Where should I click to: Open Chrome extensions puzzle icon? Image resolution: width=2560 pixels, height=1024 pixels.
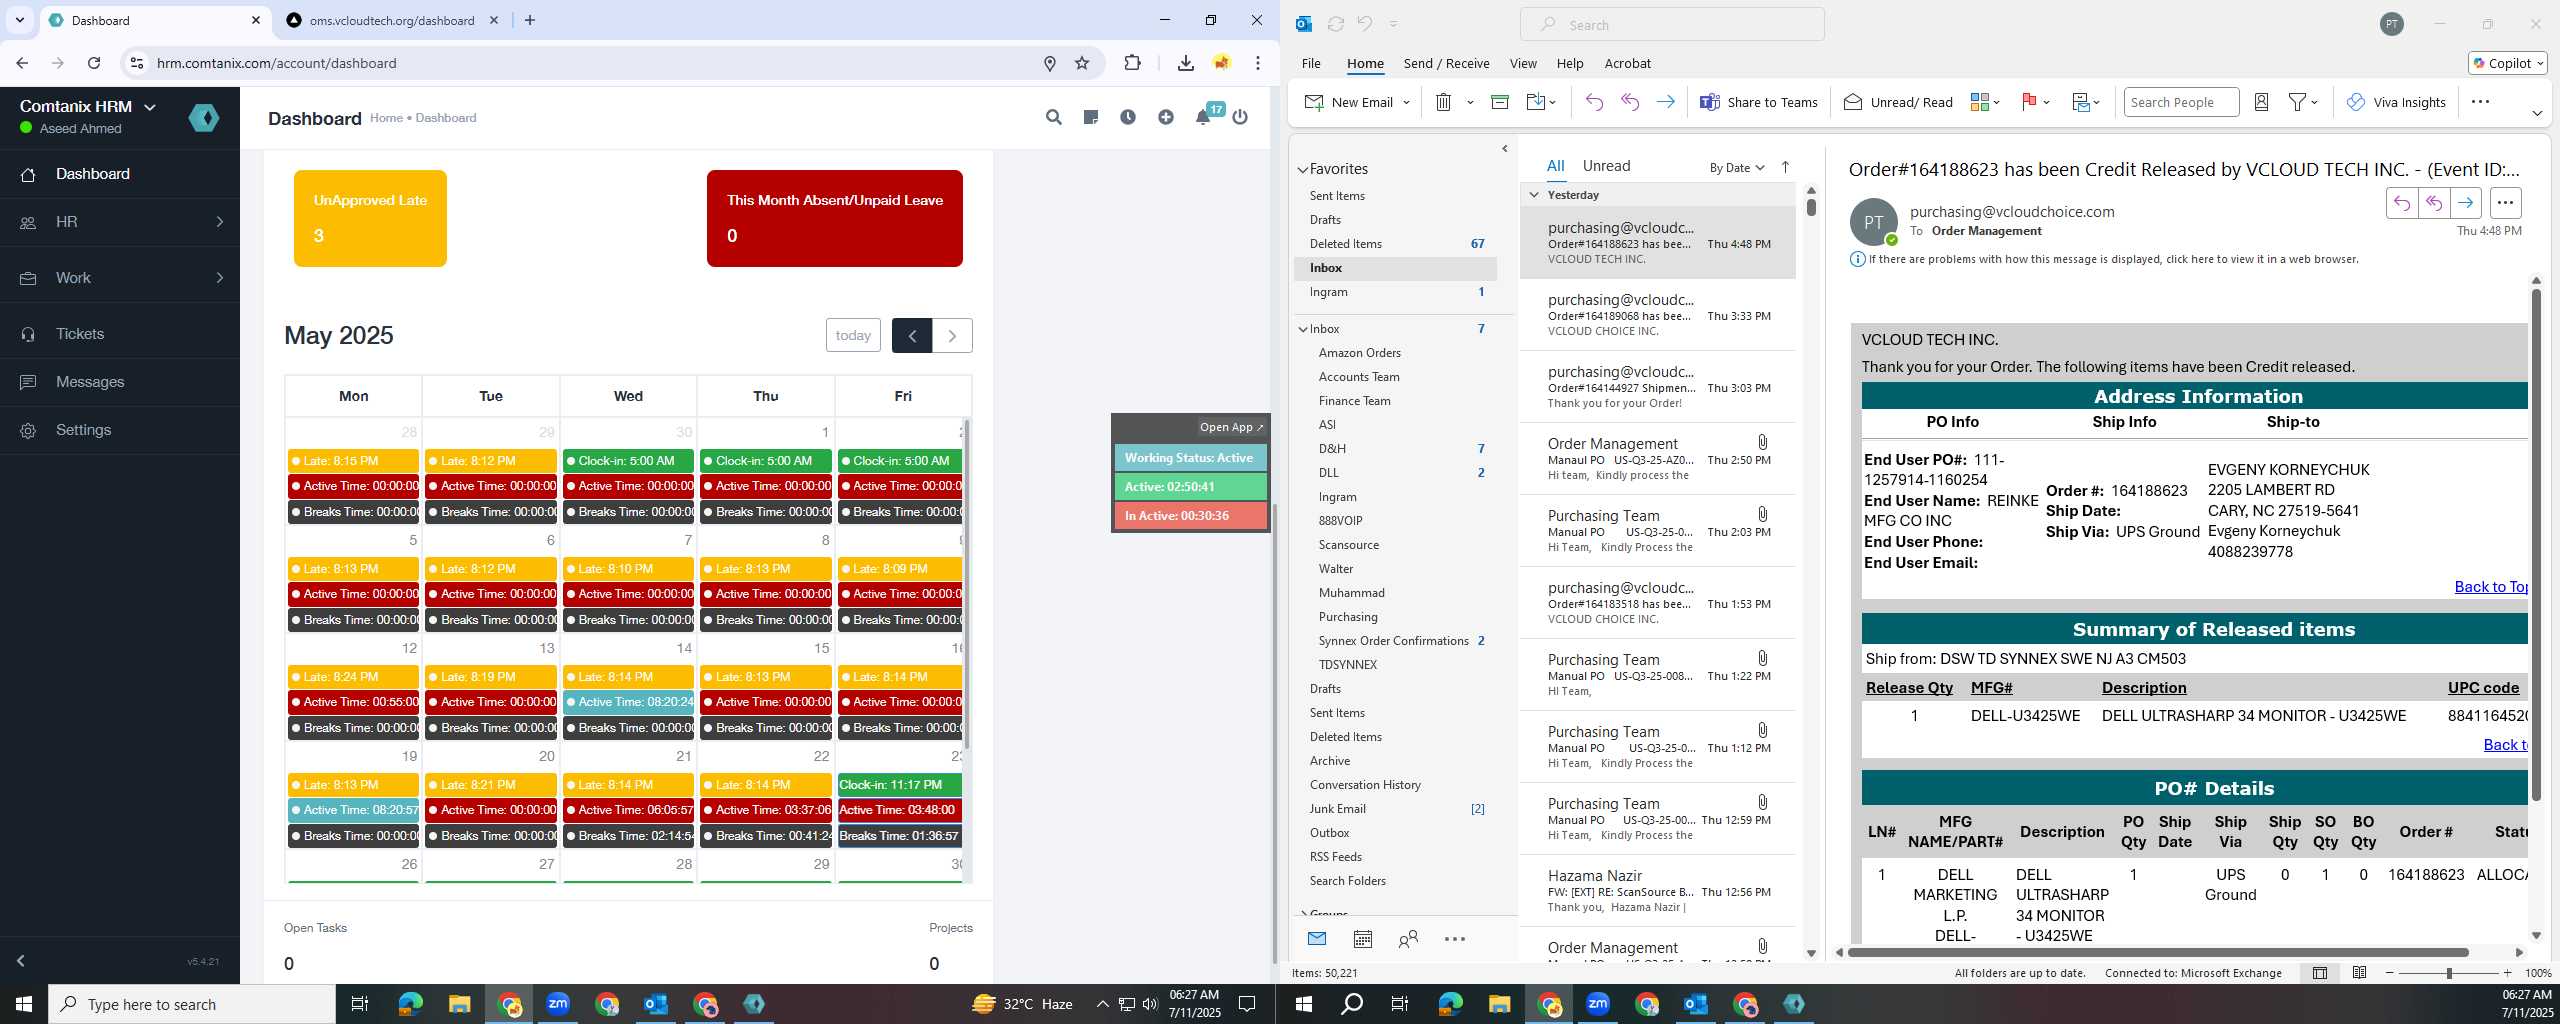tap(1132, 63)
